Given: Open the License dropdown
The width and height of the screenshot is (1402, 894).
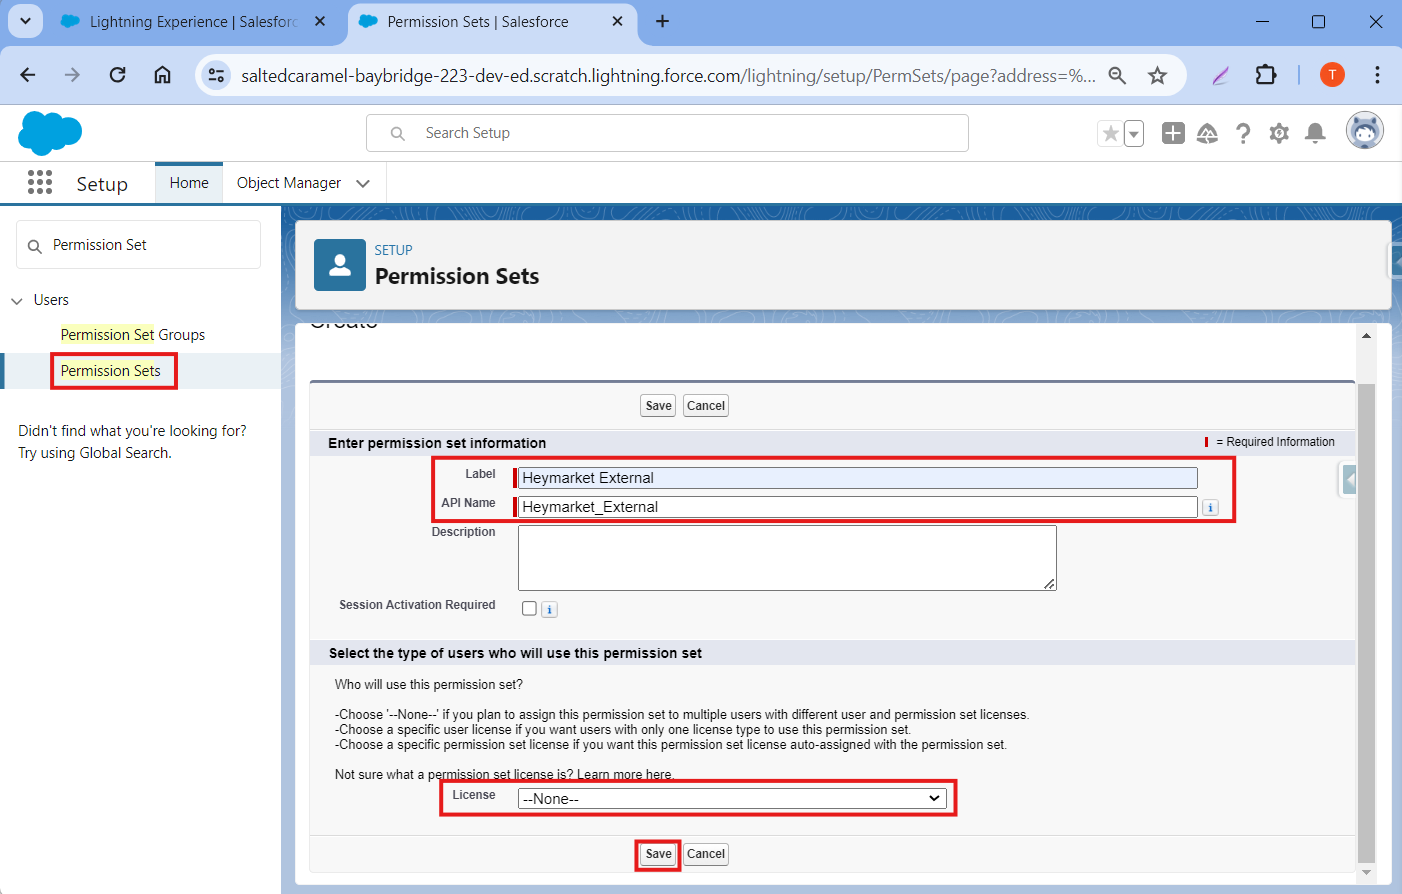Looking at the screenshot, I should point(732,798).
